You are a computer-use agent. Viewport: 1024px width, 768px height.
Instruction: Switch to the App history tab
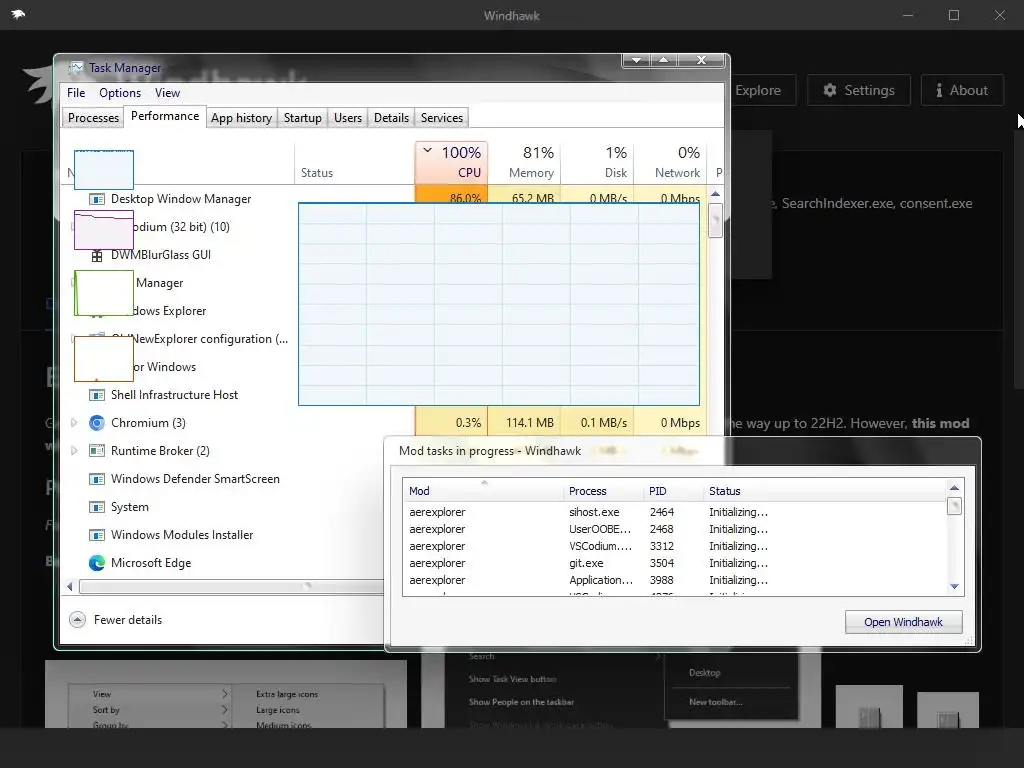[241, 118]
